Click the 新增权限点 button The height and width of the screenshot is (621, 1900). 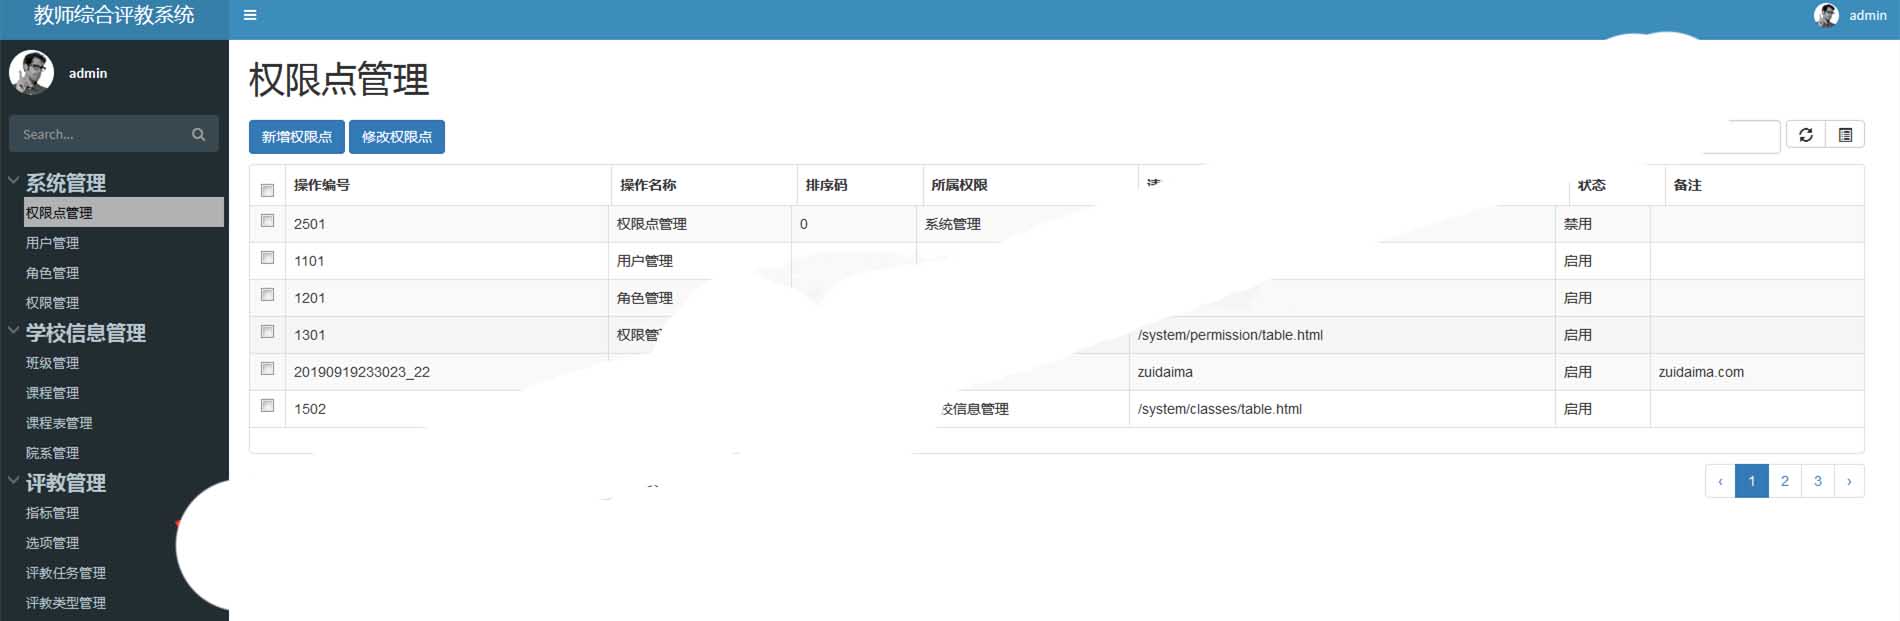(297, 137)
